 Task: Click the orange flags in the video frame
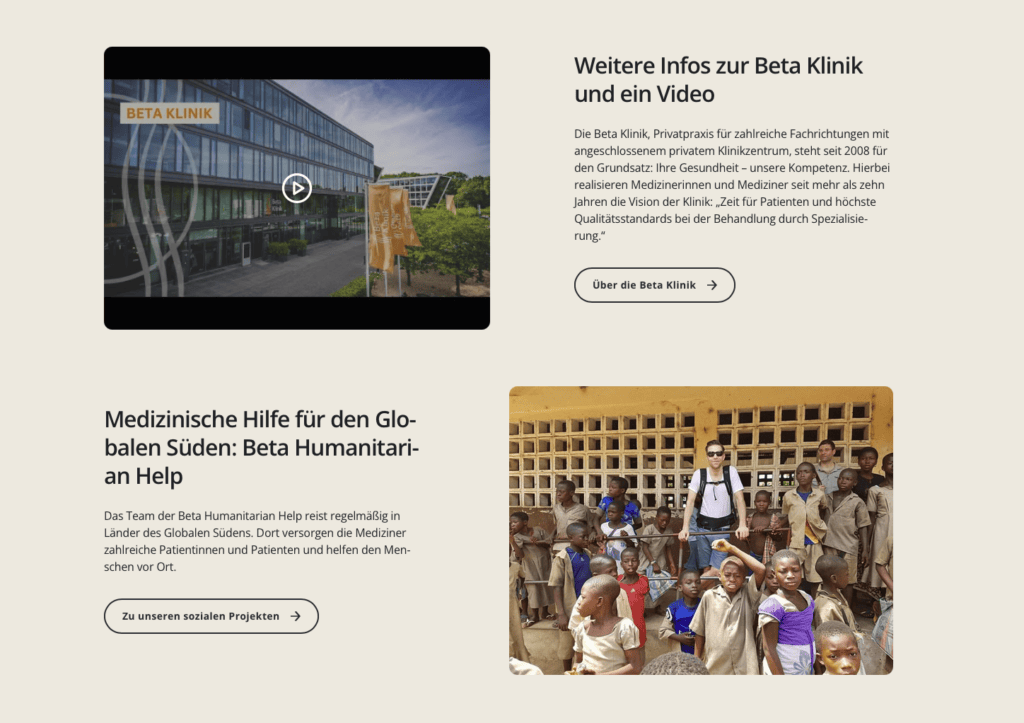(391, 225)
